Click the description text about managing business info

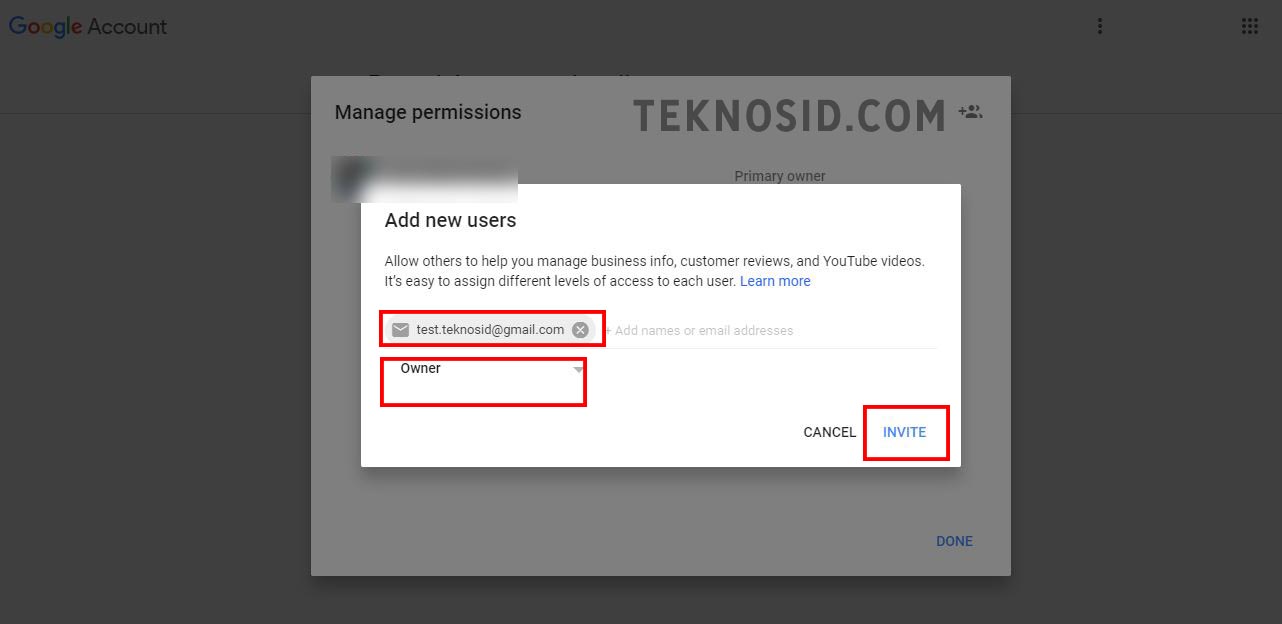click(655, 271)
